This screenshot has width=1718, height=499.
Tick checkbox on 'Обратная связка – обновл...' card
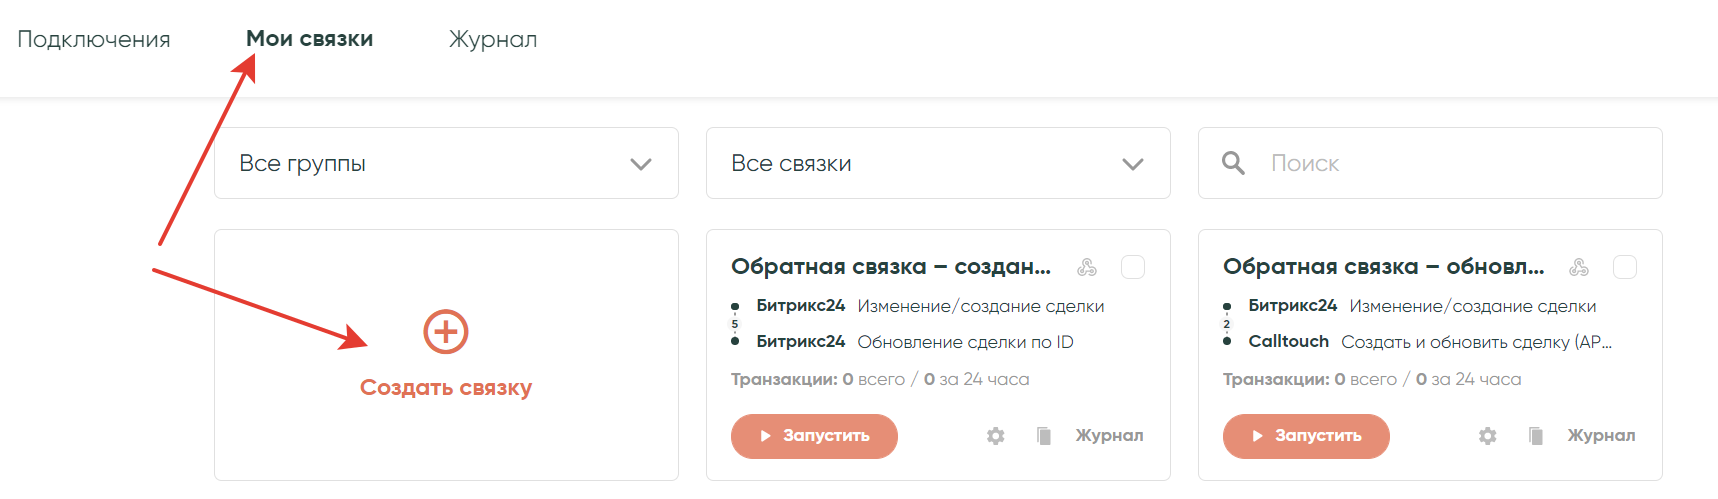click(1625, 267)
